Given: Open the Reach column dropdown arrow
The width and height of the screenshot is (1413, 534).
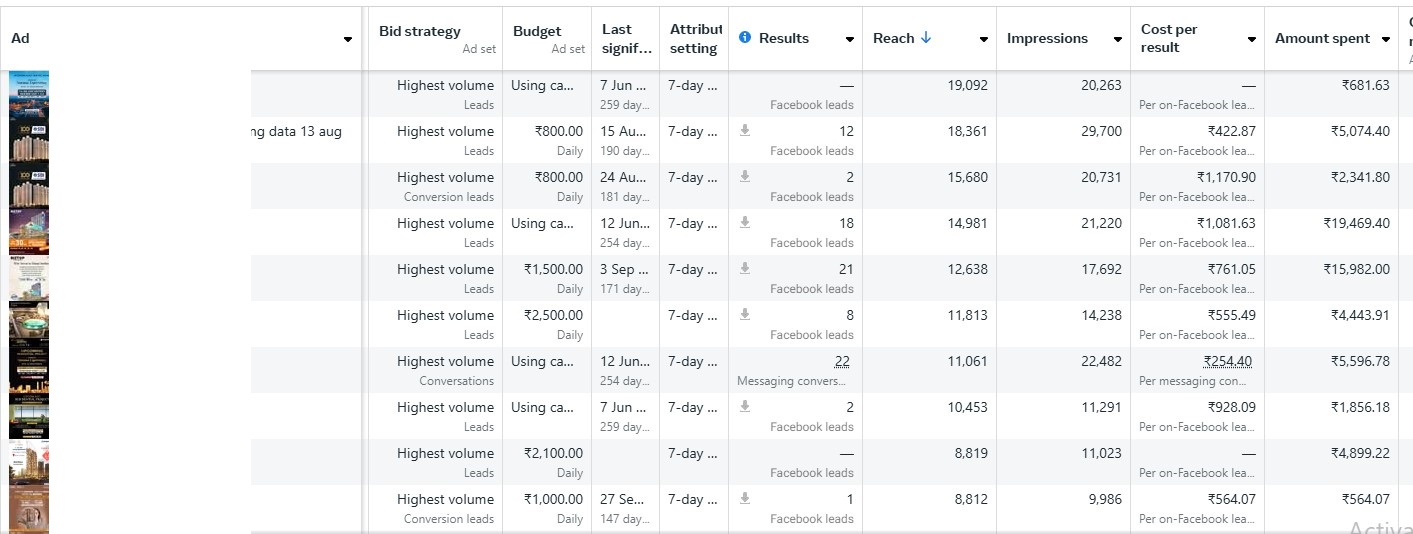Looking at the screenshot, I should tap(984, 39).
